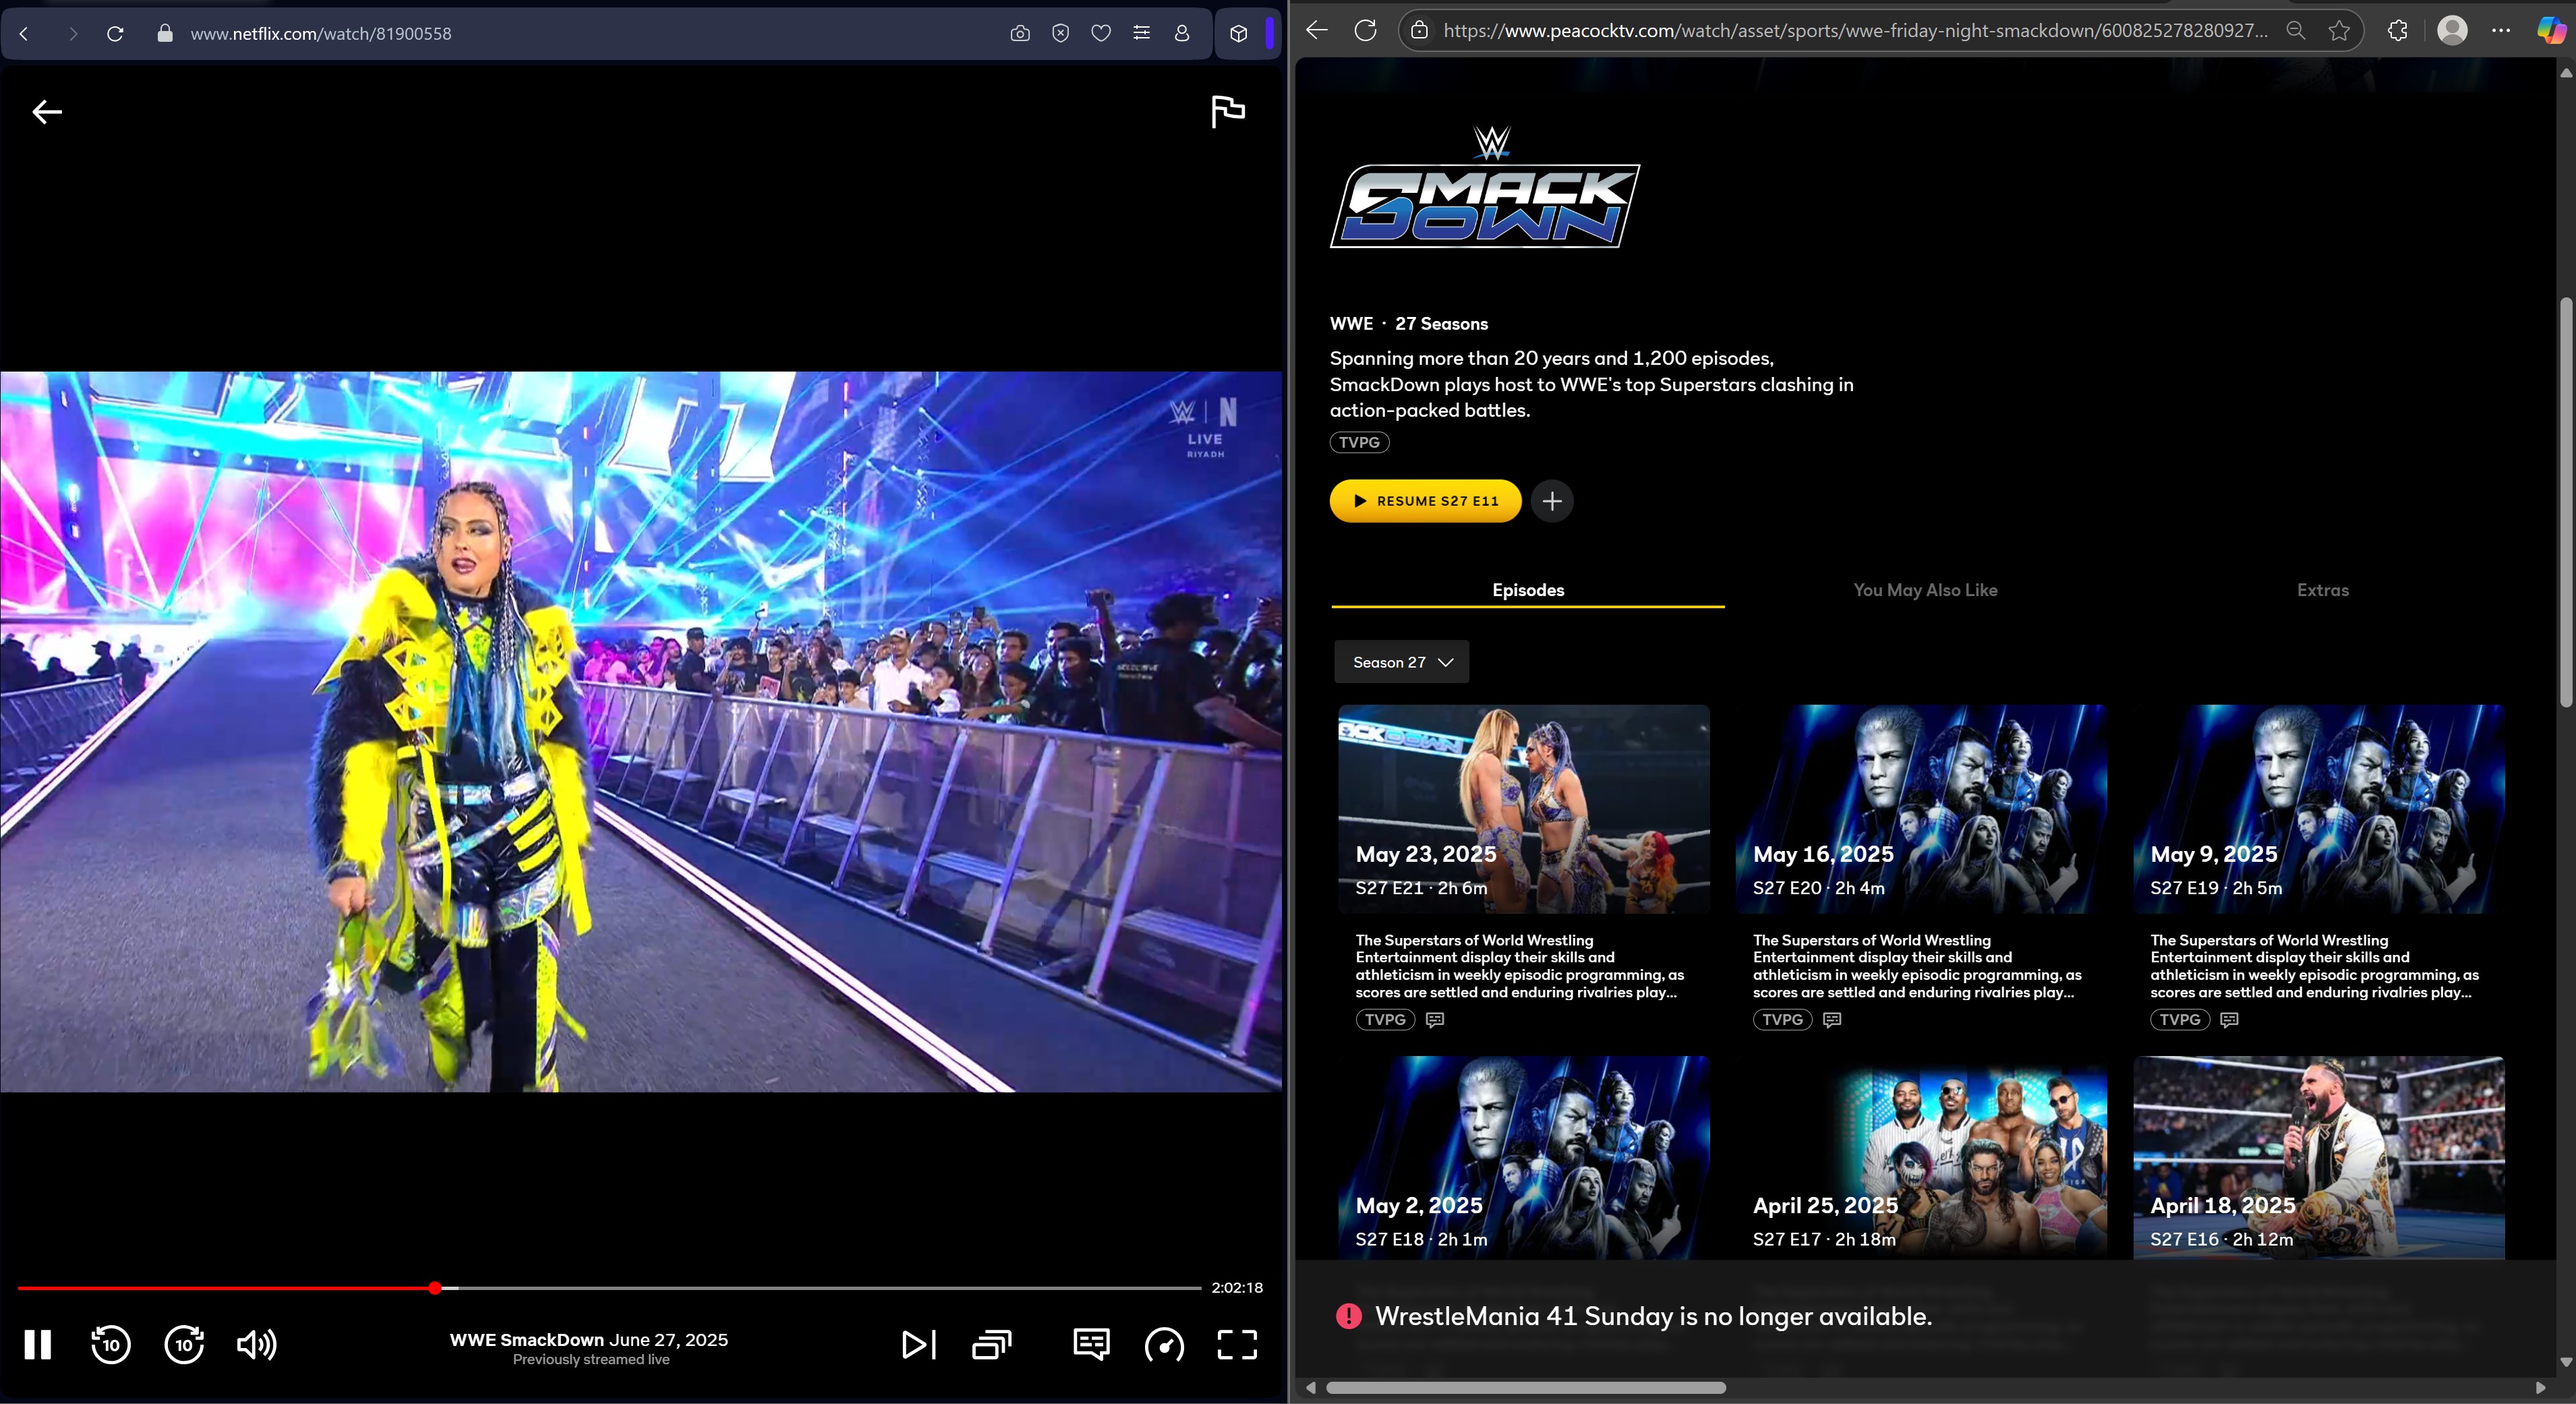Open May 2, 2025 episode thumbnail
Viewport: 2576px width, 1404px height.
pyautogui.click(x=1524, y=1158)
